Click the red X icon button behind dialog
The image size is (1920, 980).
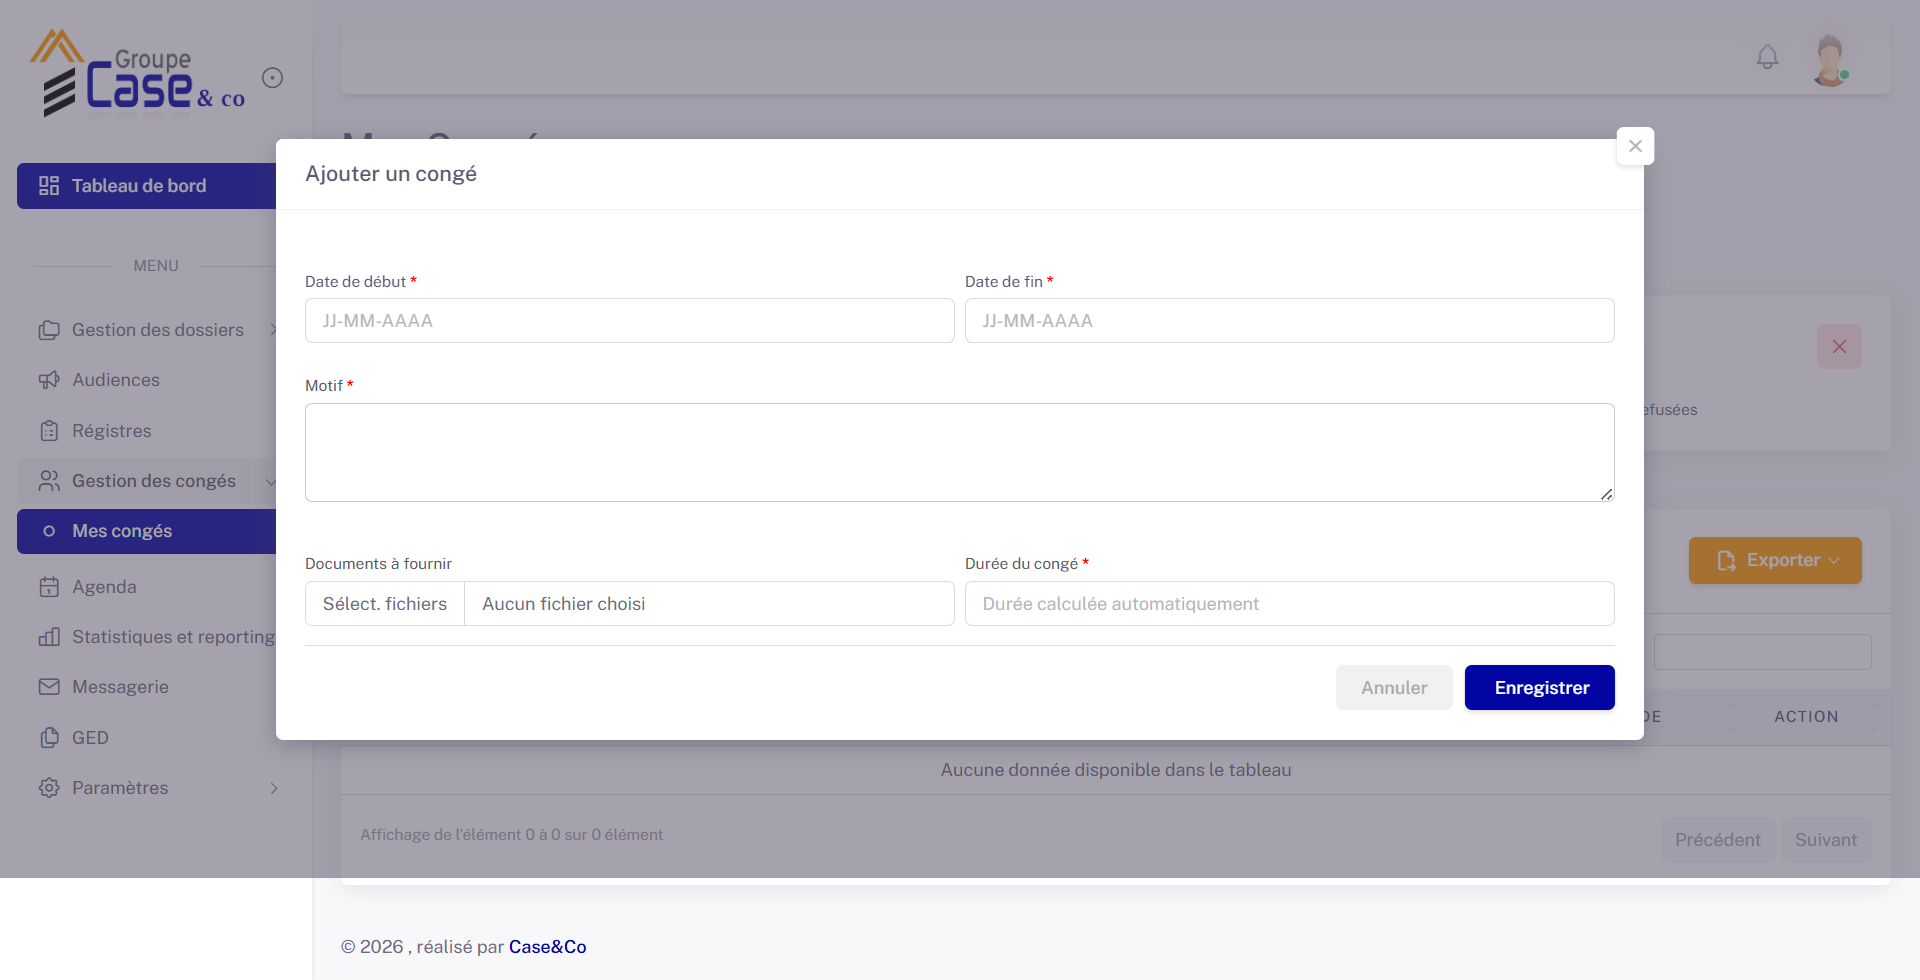(1839, 347)
